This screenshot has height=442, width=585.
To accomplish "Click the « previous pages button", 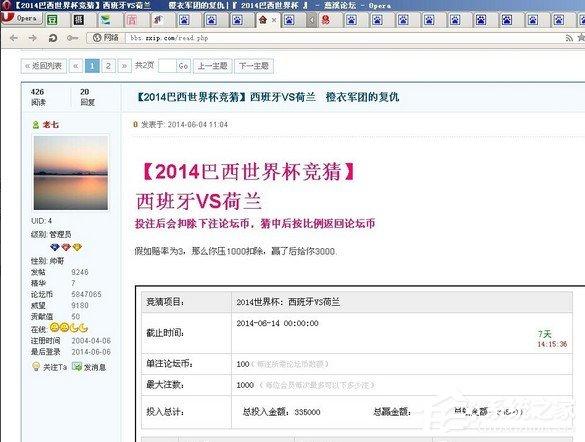I will click(76, 66).
